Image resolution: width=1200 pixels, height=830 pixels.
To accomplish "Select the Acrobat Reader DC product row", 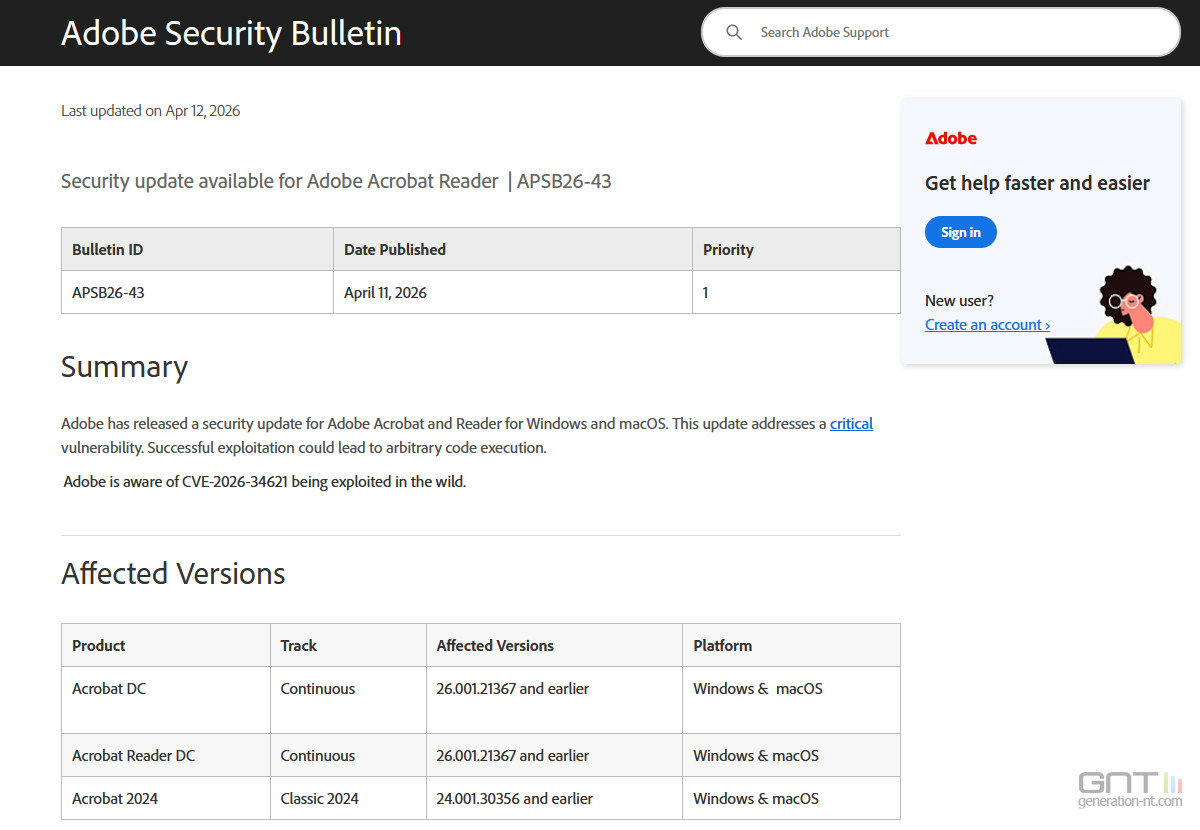I will [x=133, y=756].
